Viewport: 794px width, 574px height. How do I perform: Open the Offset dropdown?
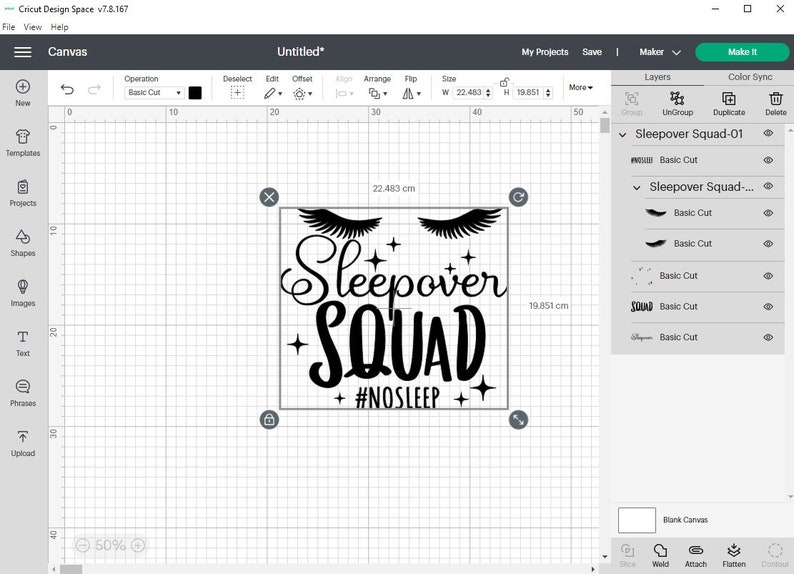coord(302,93)
